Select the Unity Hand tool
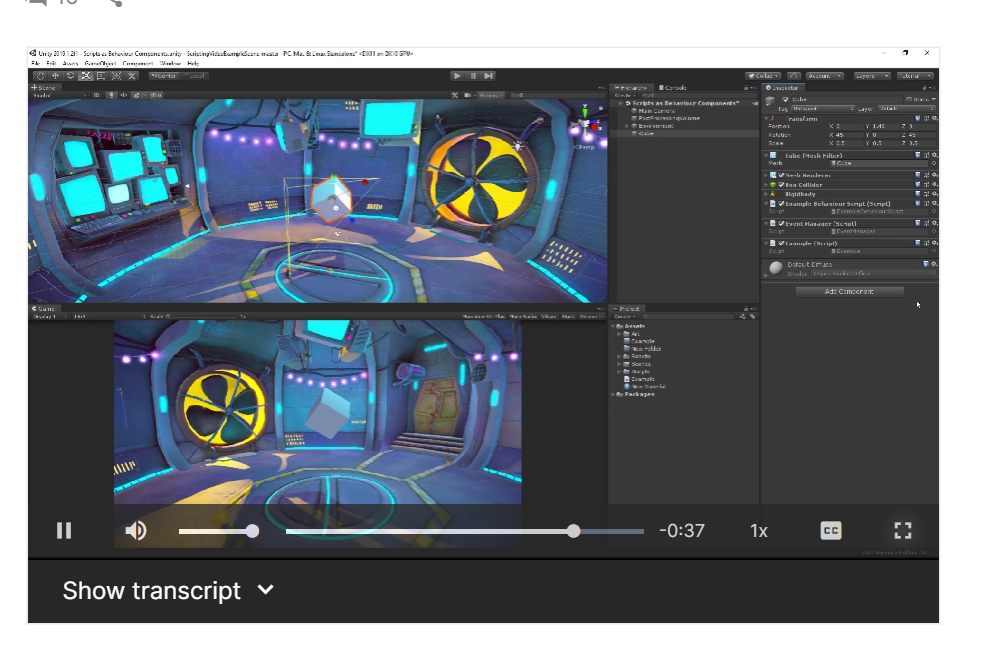999x667 pixels. tap(41, 76)
